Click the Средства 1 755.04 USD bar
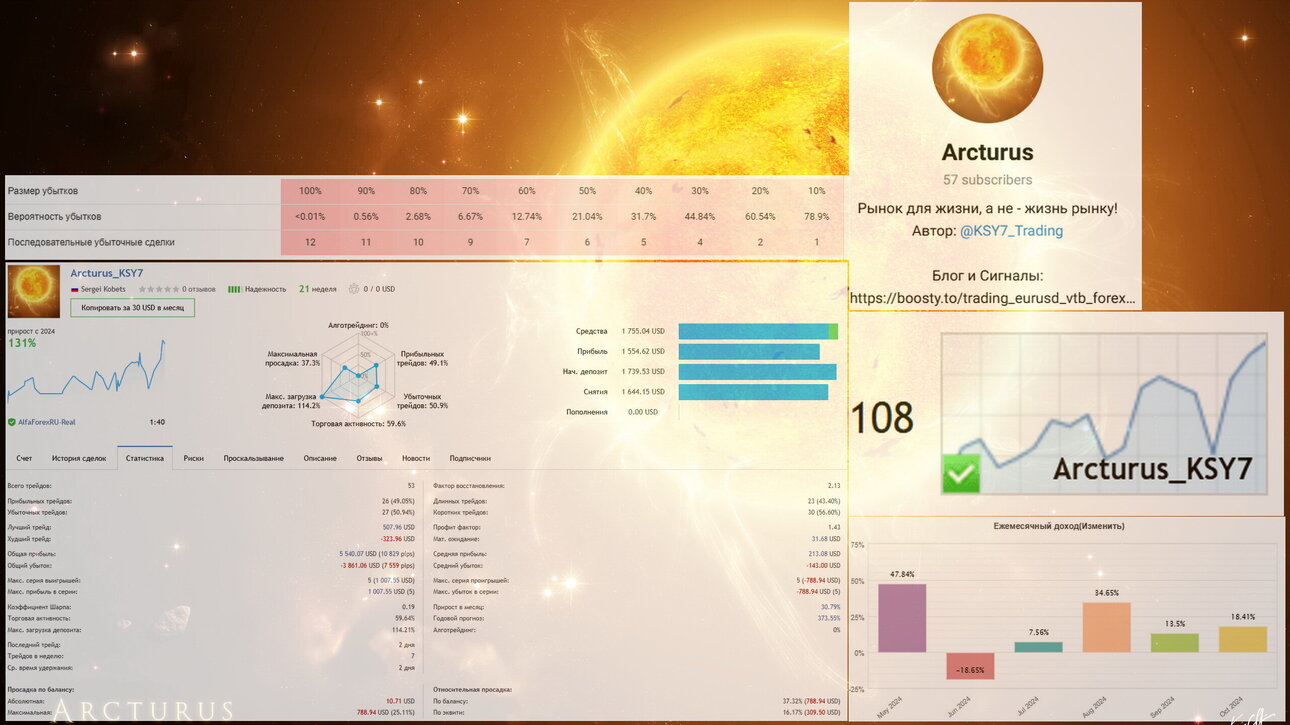 coord(758,331)
